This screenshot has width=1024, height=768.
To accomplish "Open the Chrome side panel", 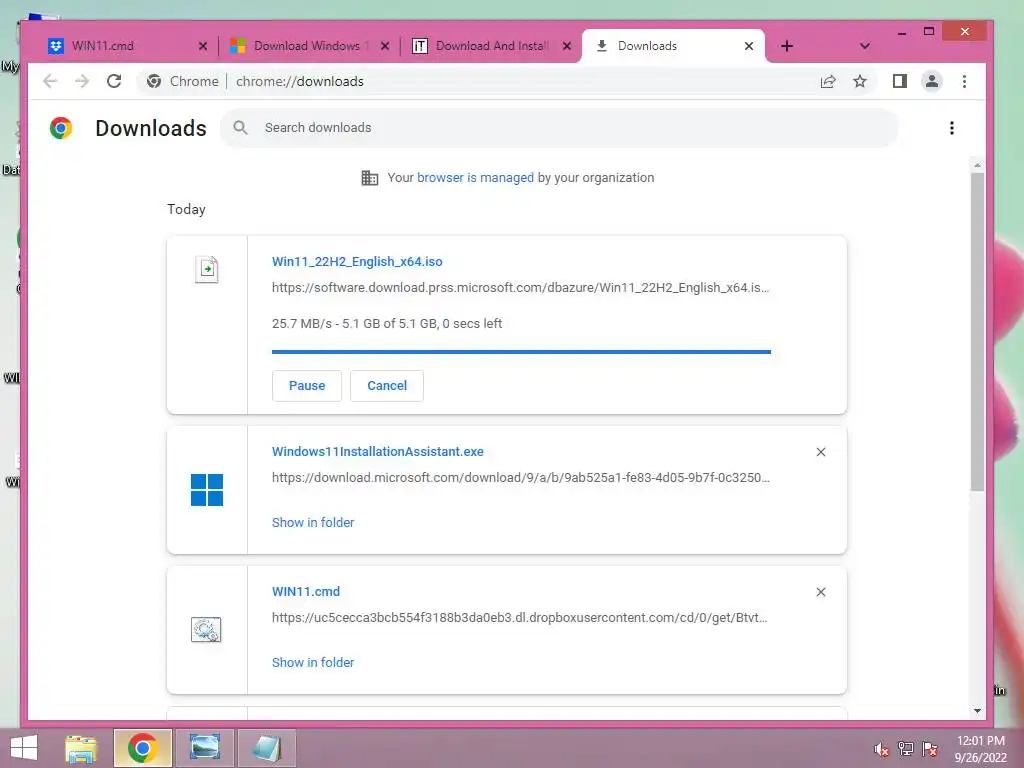I will [900, 81].
